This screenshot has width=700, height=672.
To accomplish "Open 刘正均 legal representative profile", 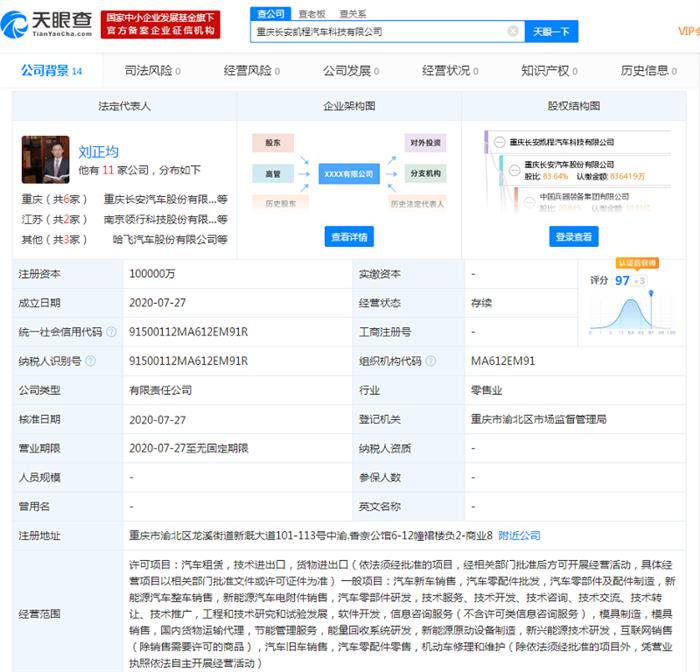I will 99,152.
